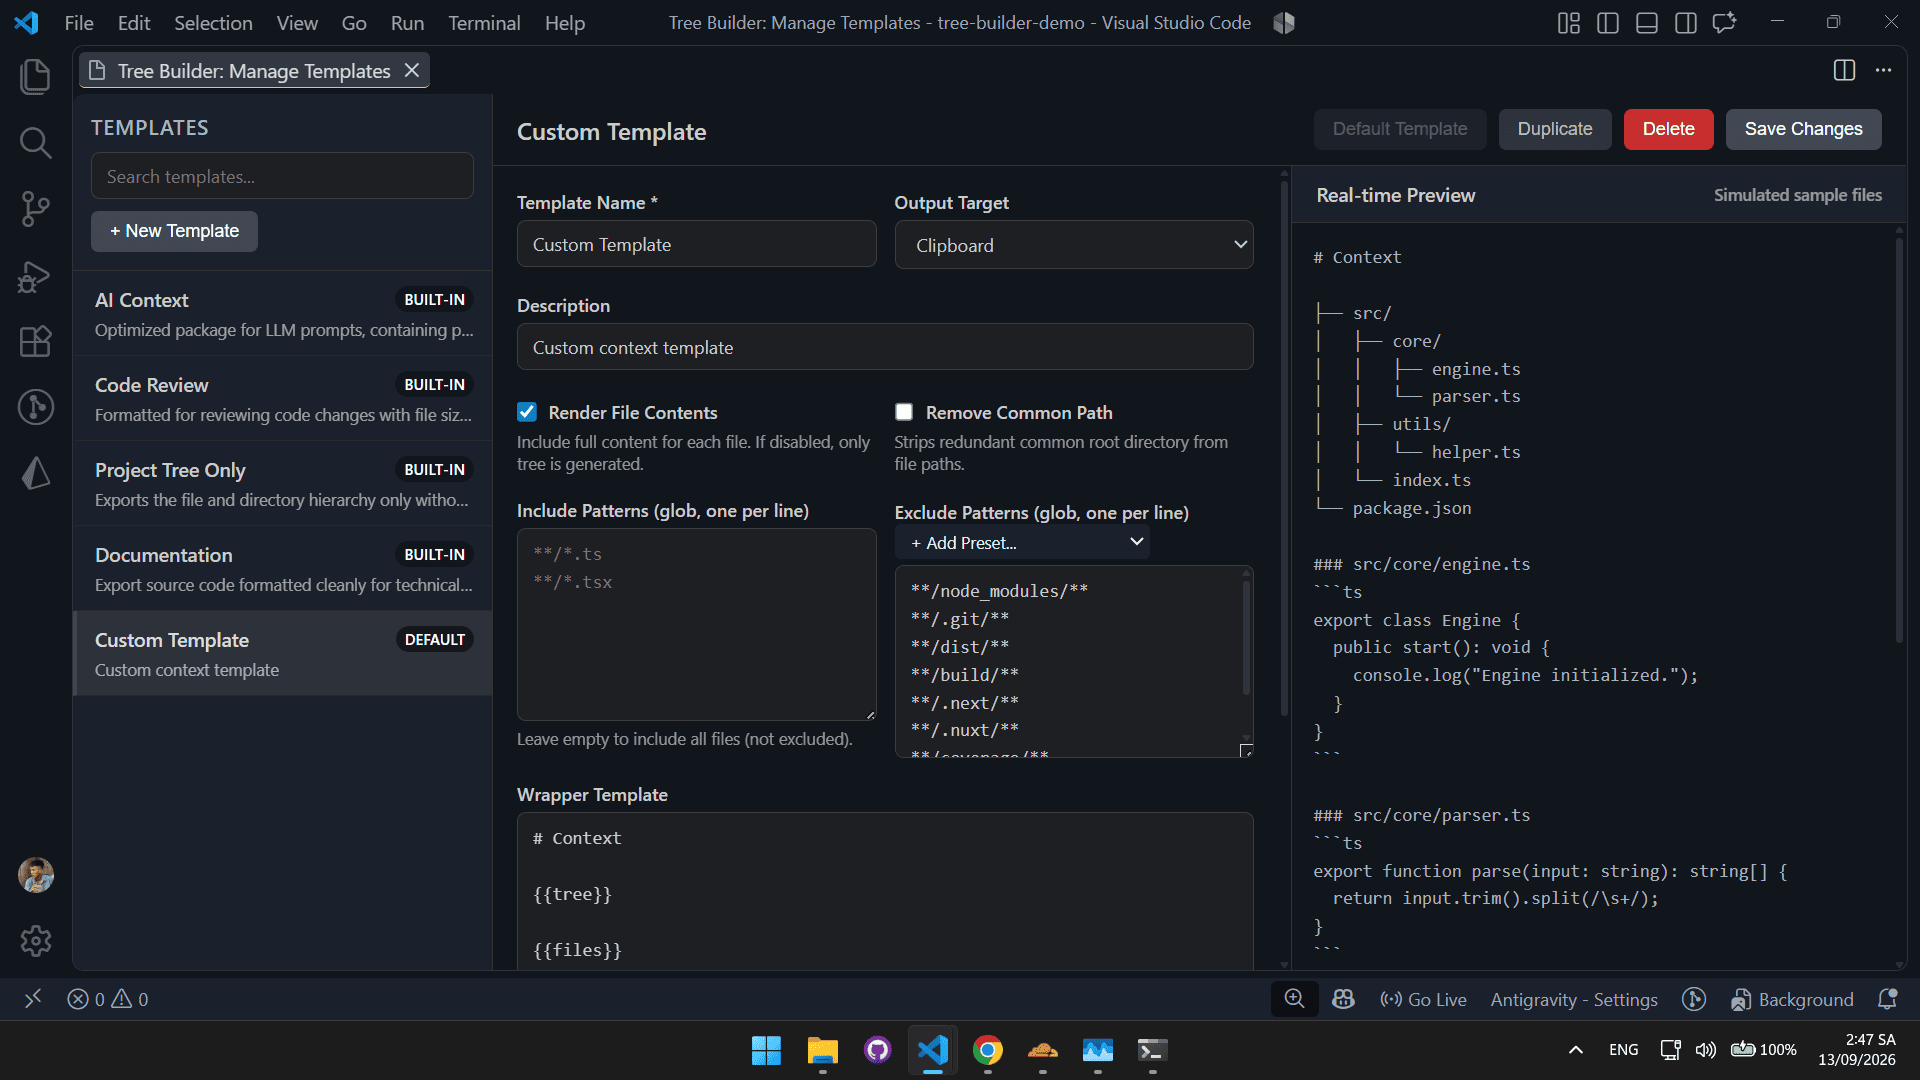The image size is (1920, 1080).
Task: Enable Render File Contents checkbox
Action: click(x=527, y=412)
